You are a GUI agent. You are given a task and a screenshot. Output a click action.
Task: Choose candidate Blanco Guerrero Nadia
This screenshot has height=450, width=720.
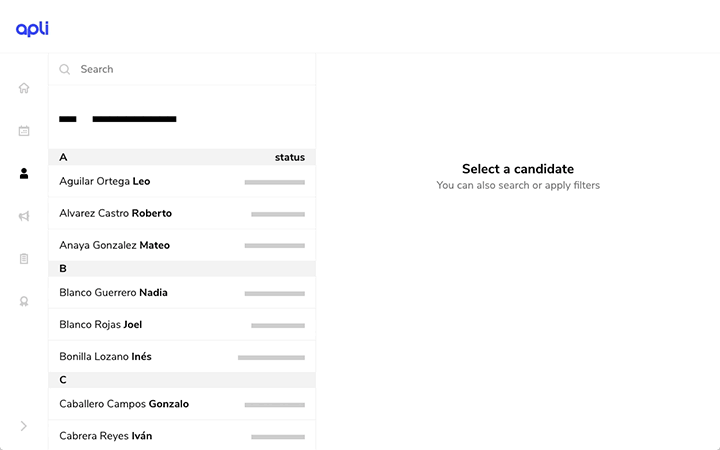click(182, 292)
